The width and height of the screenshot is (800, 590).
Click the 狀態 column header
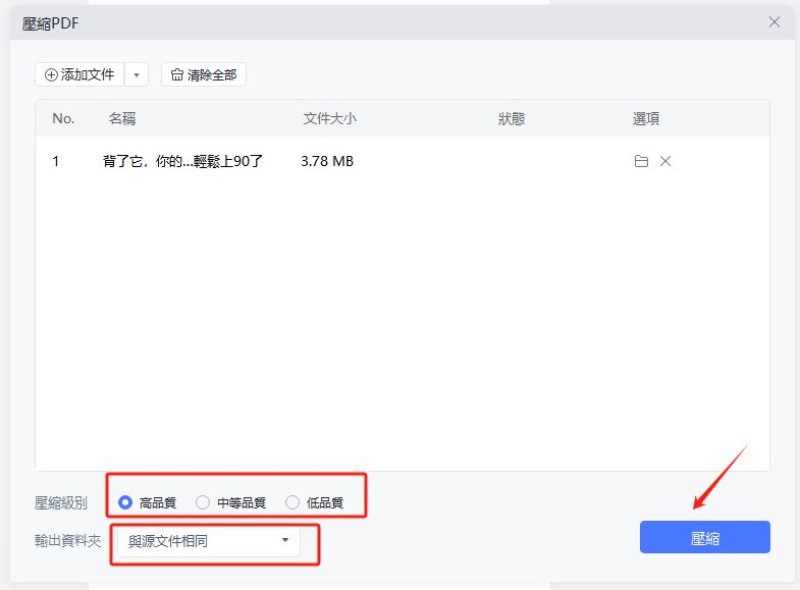click(x=511, y=119)
